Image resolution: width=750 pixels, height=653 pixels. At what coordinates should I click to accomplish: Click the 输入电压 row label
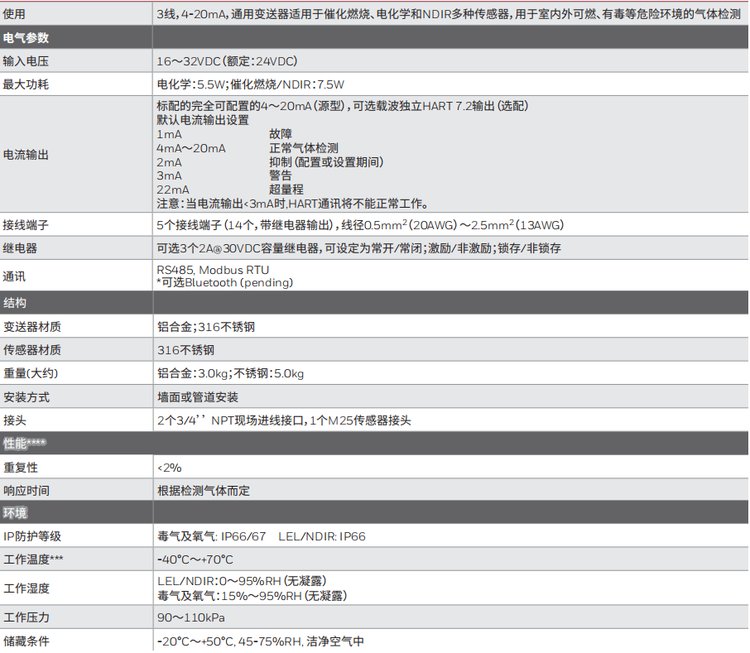27,61
